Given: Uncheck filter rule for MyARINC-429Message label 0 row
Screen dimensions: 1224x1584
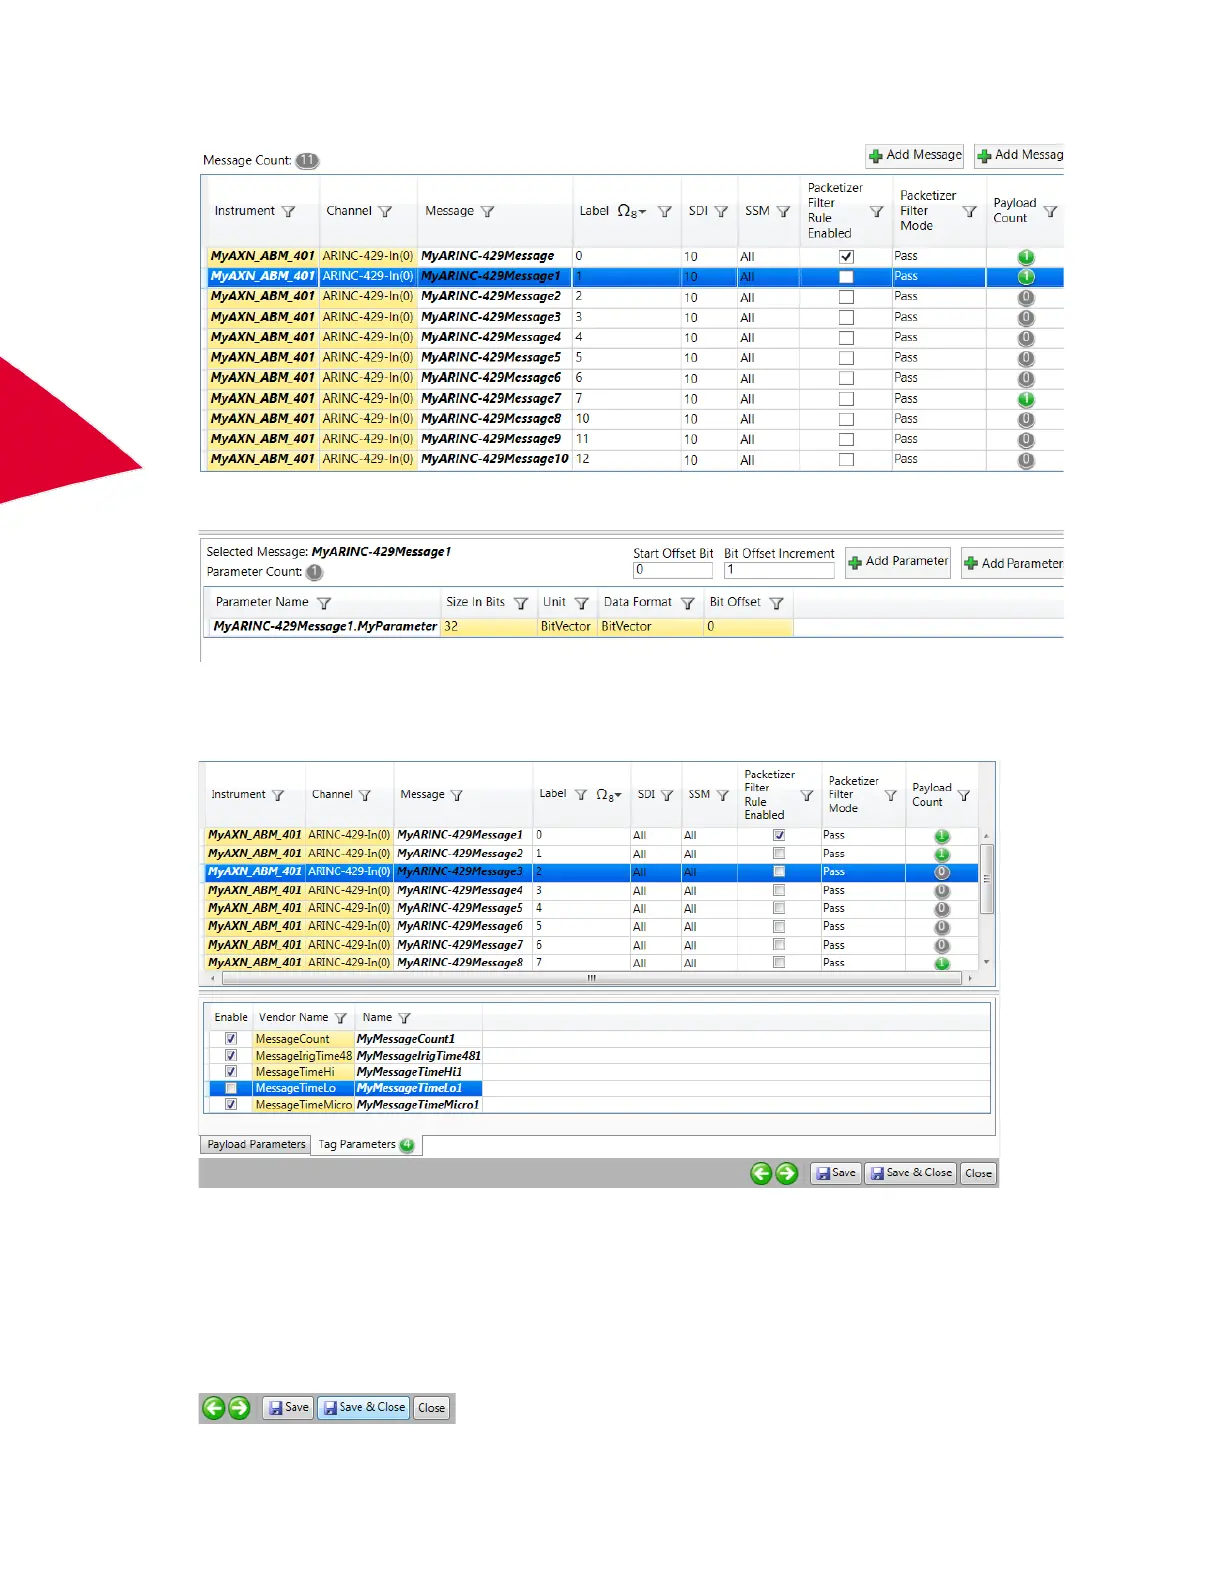Looking at the screenshot, I should [x=846, y=257].
